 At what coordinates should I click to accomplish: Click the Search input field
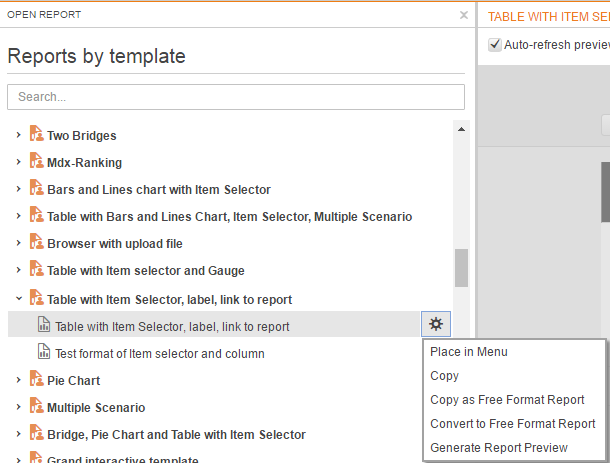236,97
